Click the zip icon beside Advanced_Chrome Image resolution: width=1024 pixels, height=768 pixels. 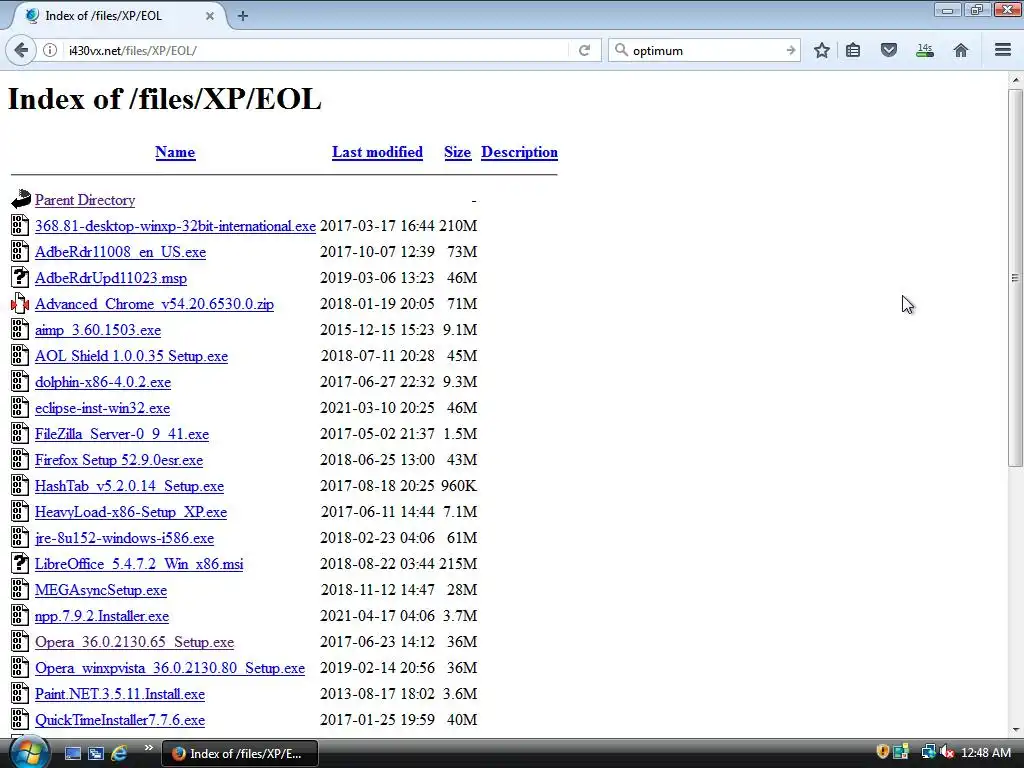20,303
